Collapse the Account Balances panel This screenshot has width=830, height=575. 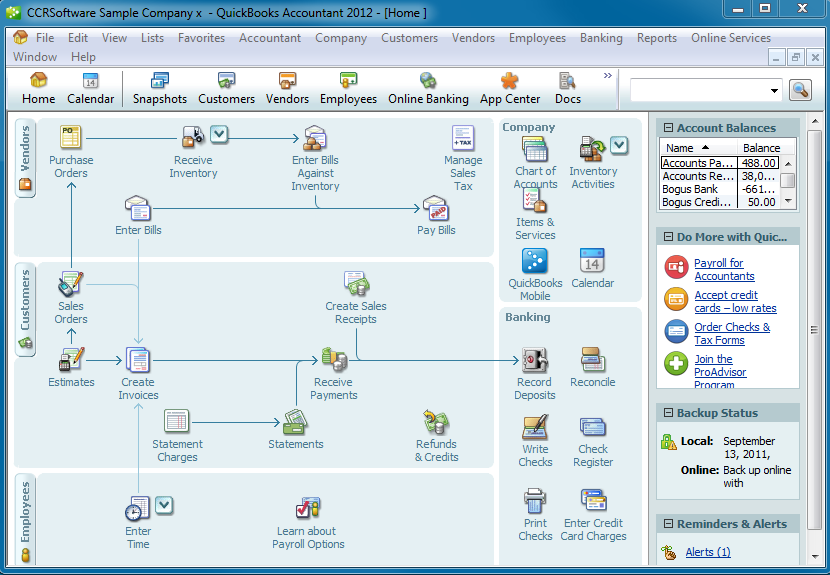(668, 128)
